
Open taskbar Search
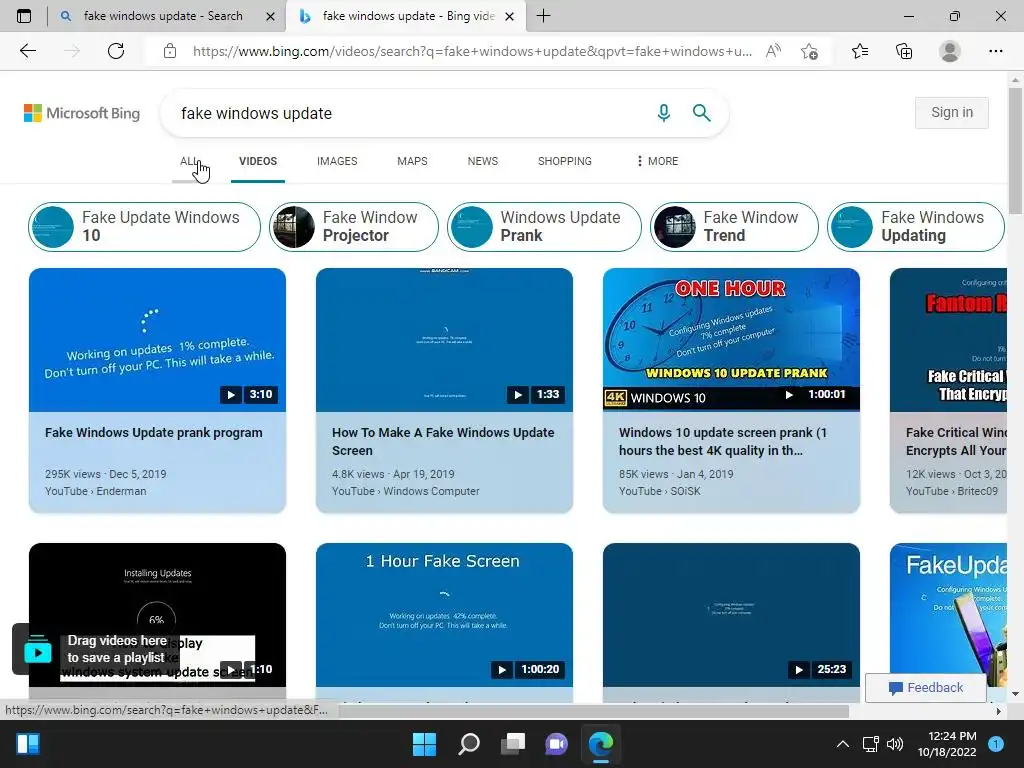pos(469,744)
